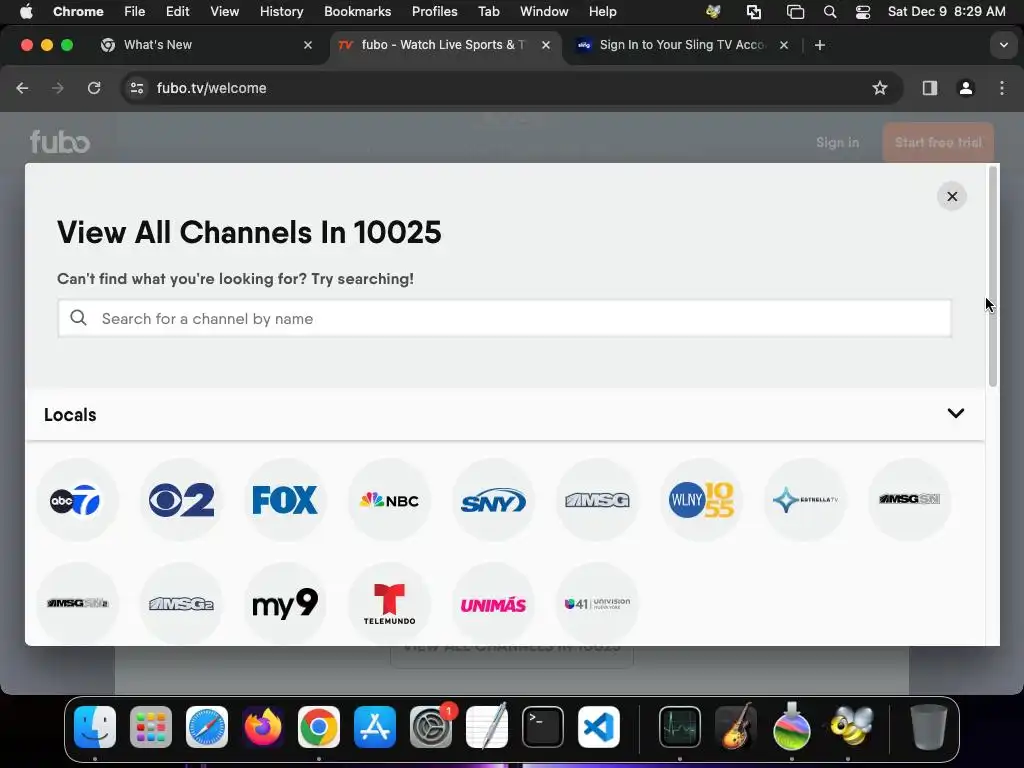Click the modal's vertical scrollbar
This screenshot has width=1024, height=768.
click(993, 277)
